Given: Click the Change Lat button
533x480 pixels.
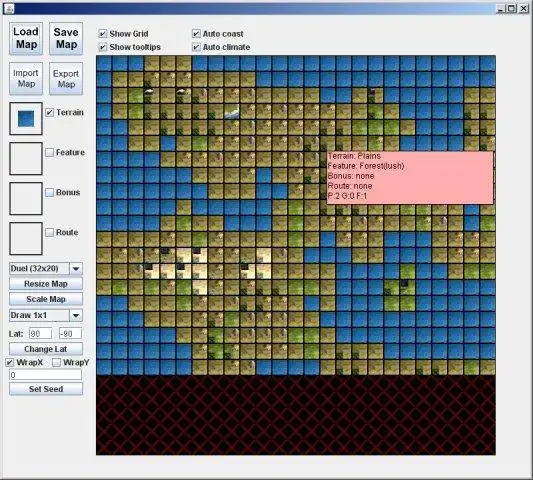Looking at the screenshot, I should tap(46, 349).
